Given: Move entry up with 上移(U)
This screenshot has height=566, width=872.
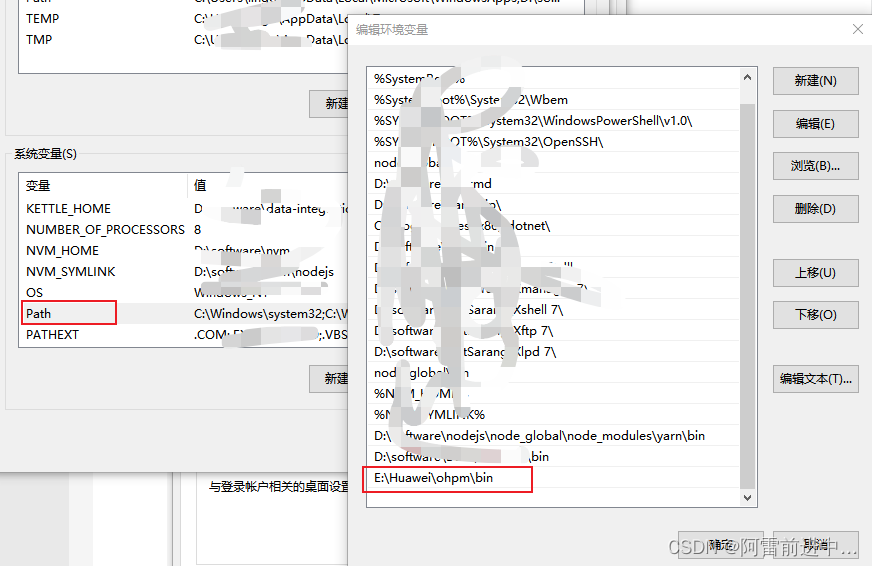Looking at the screenshot, I should pyautogui.click(x=815, y=273).
